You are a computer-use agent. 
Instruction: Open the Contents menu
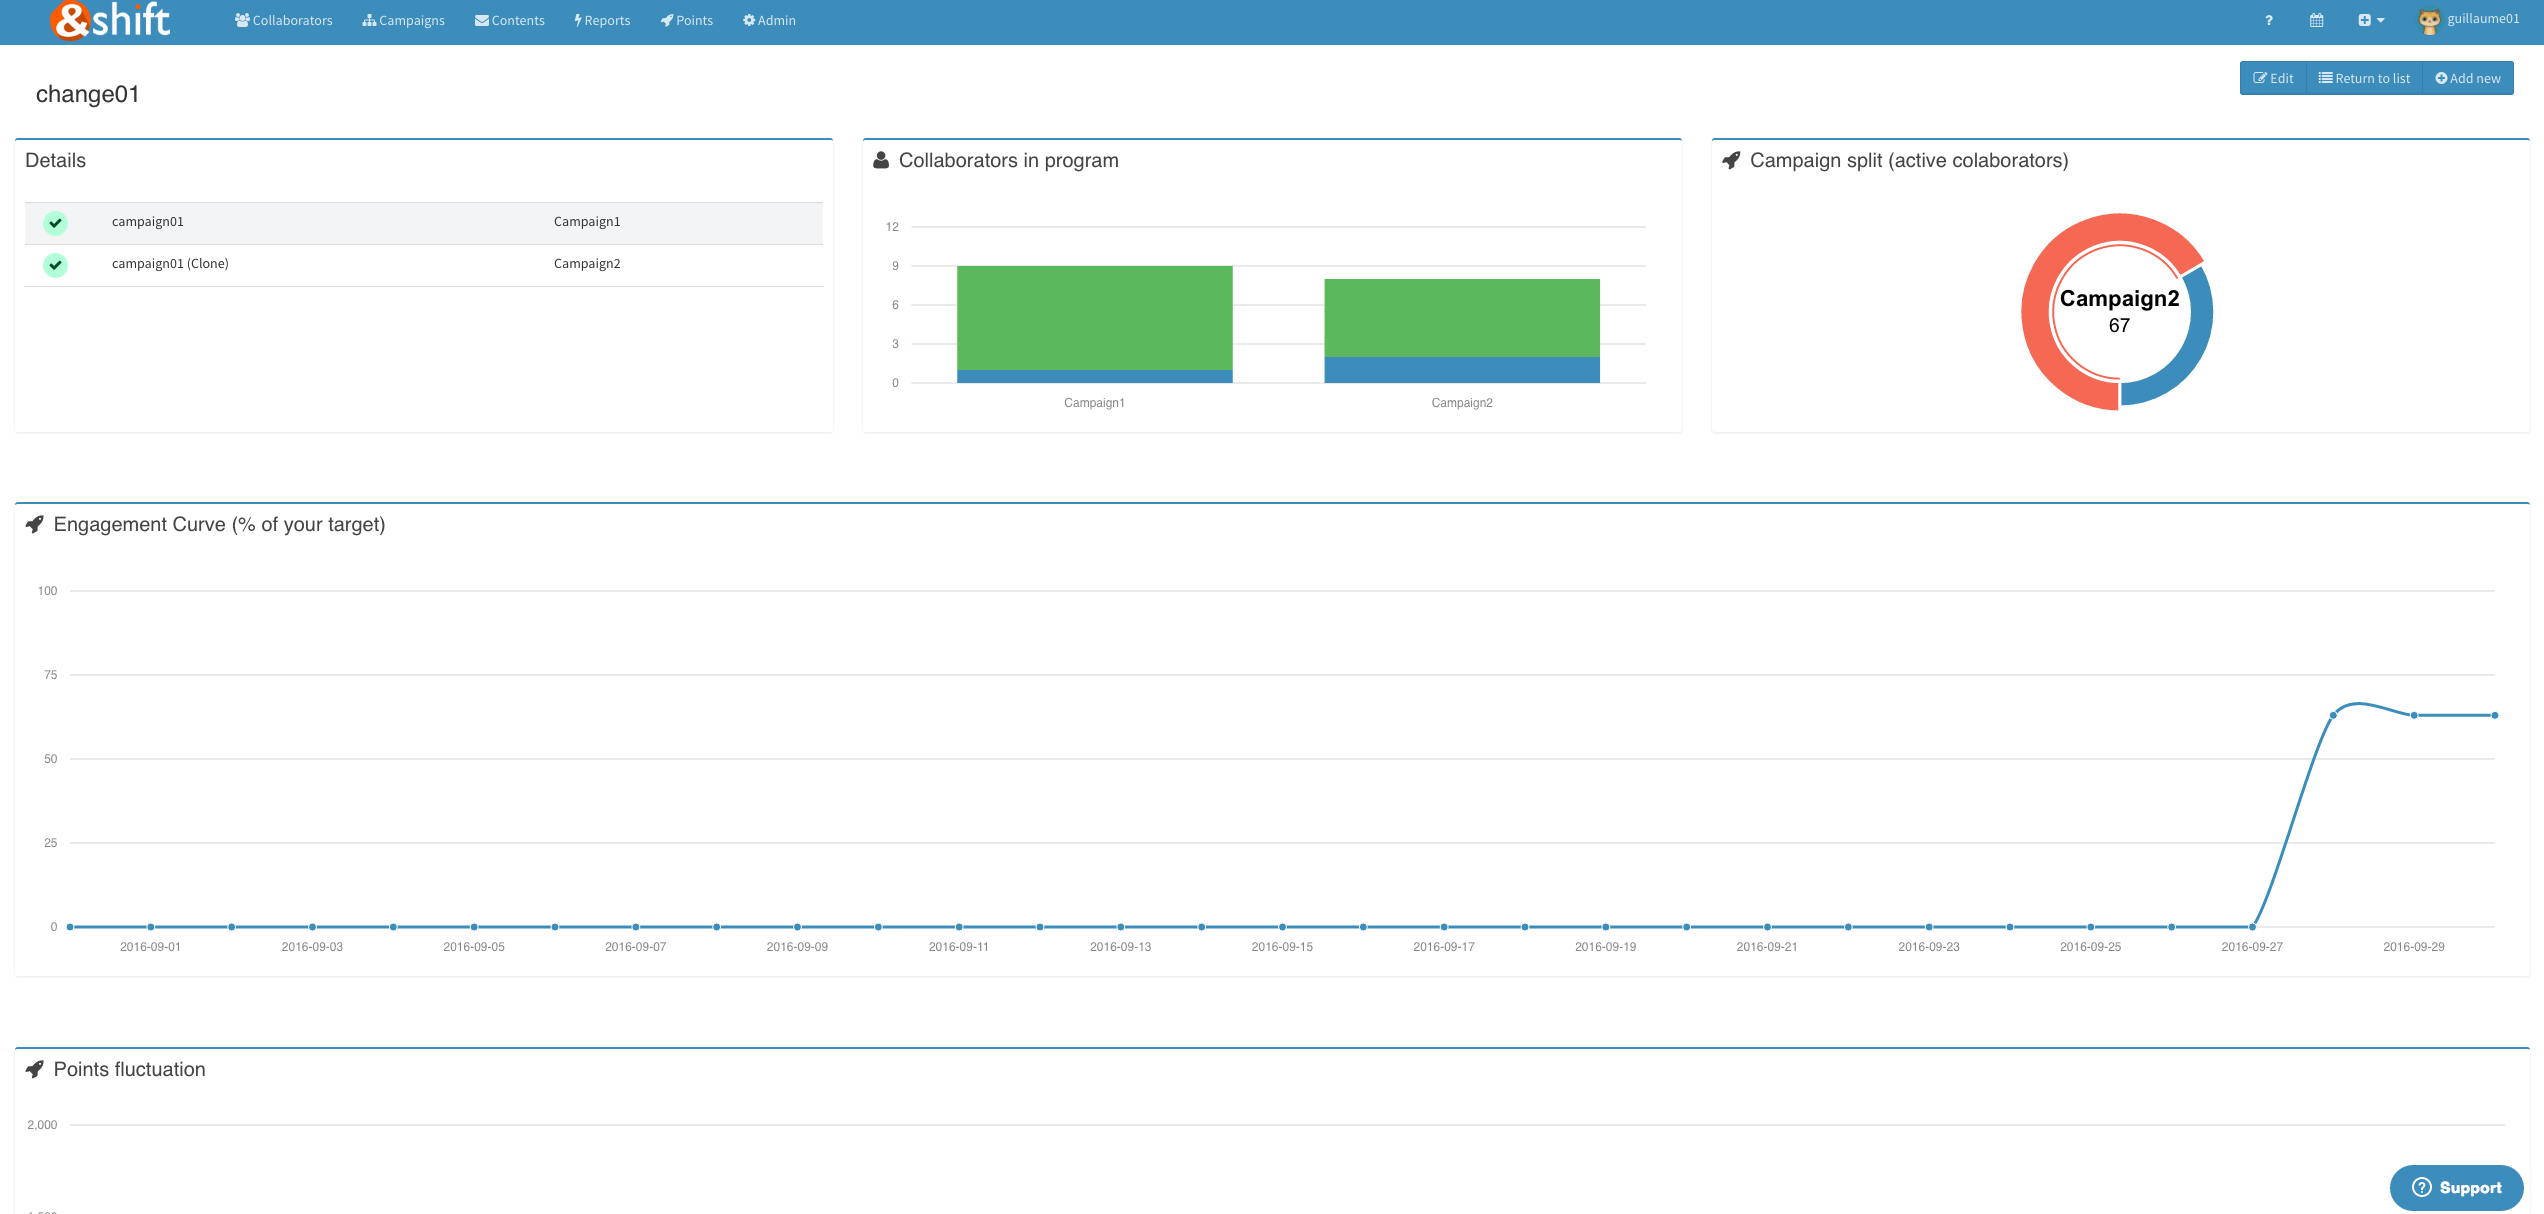tap(510, 20)
